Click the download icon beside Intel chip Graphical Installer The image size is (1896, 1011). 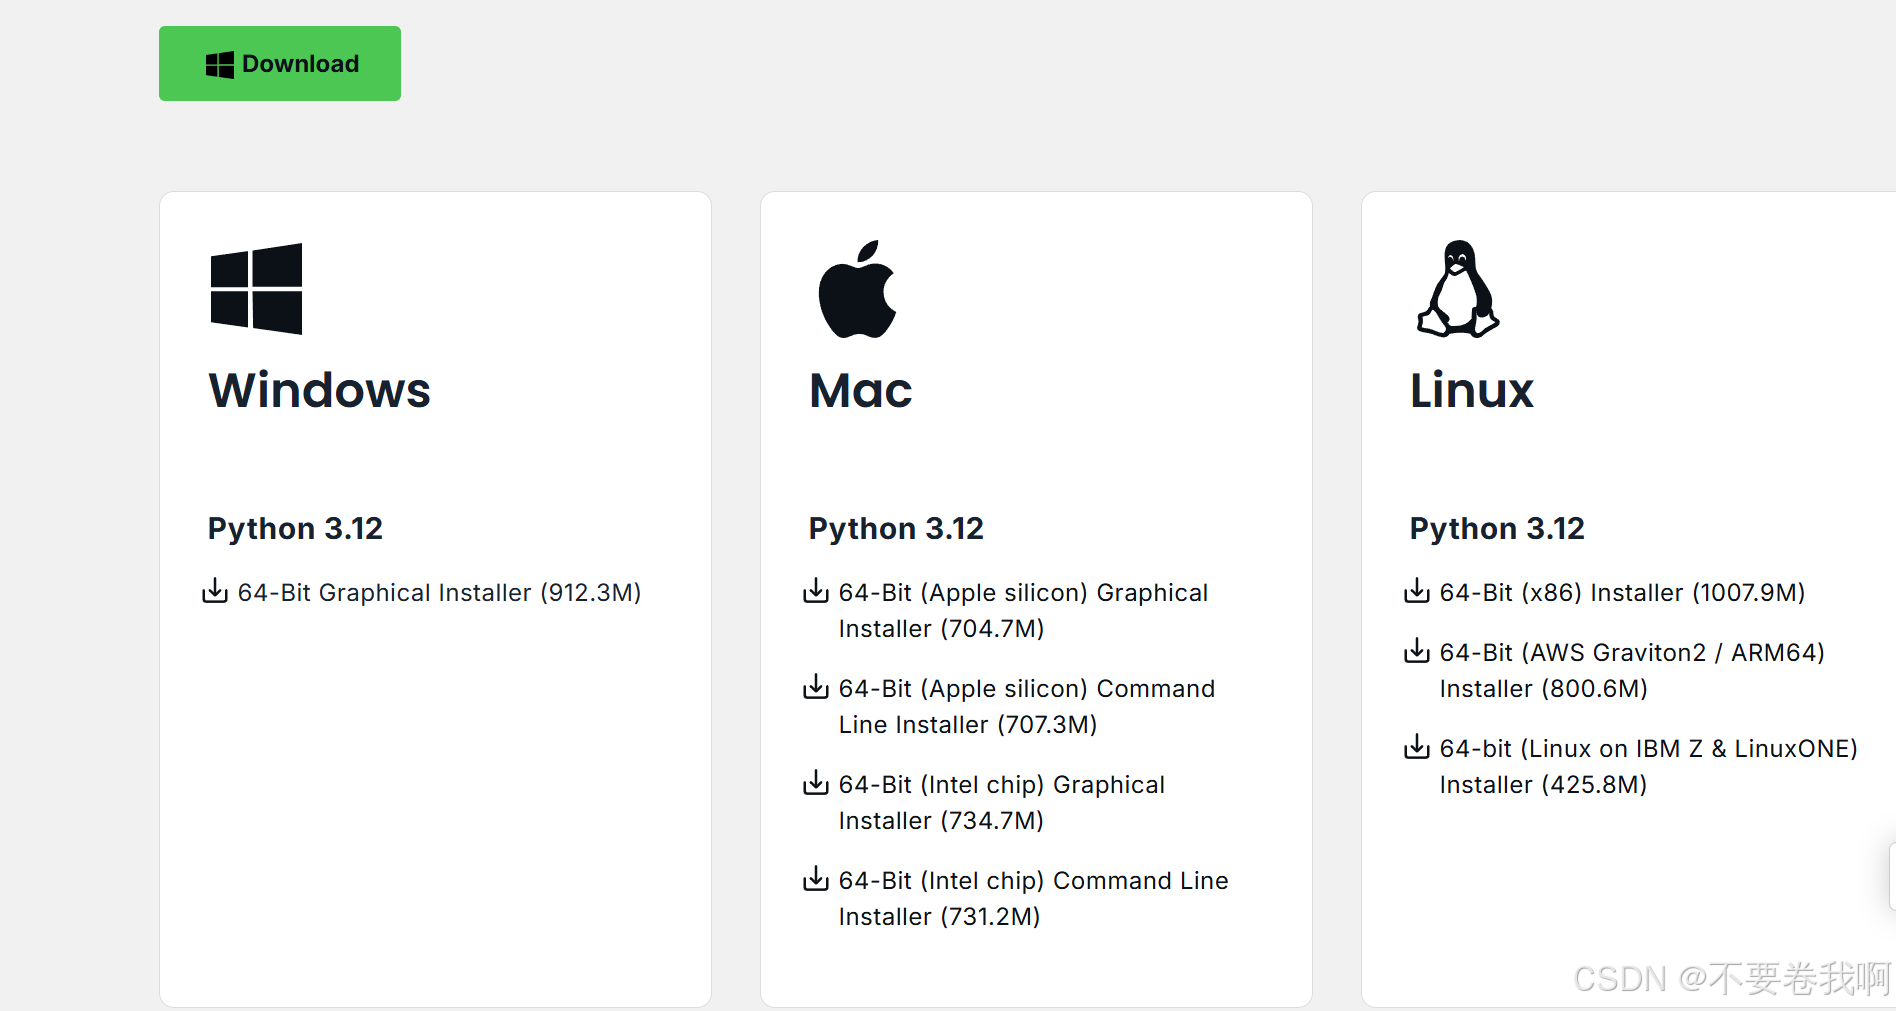click(x=816, y=784)
